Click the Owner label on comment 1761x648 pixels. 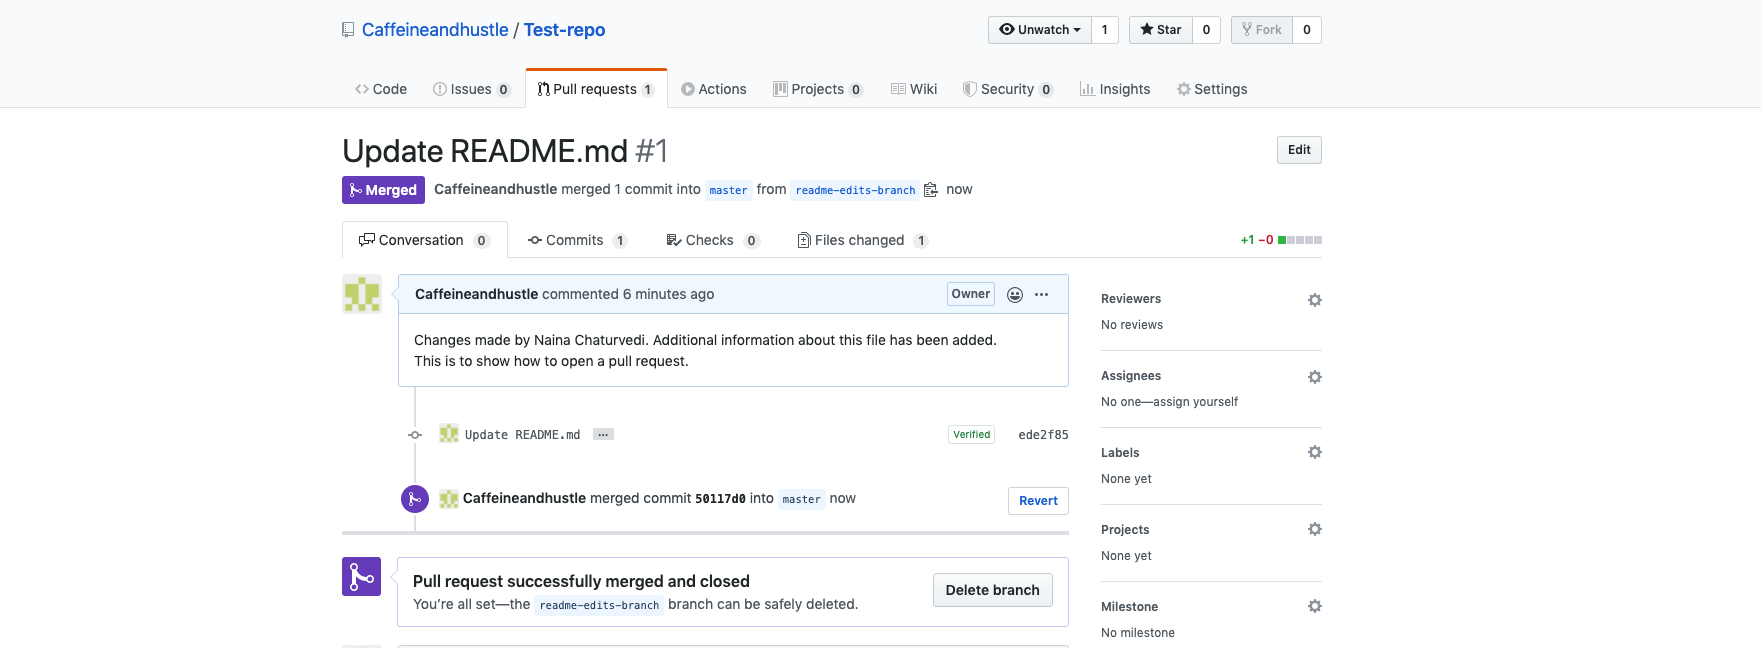971,294
